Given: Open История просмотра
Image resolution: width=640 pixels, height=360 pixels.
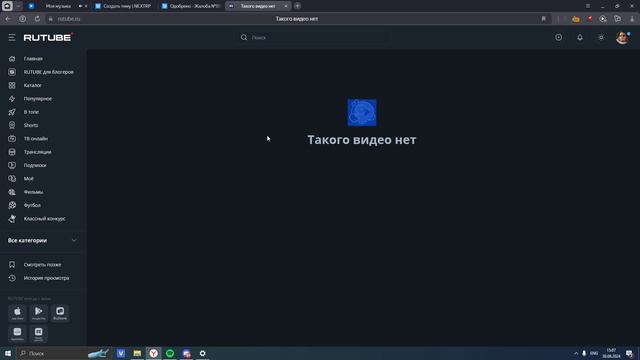Looking at the screenshot, I should (46, 278).
